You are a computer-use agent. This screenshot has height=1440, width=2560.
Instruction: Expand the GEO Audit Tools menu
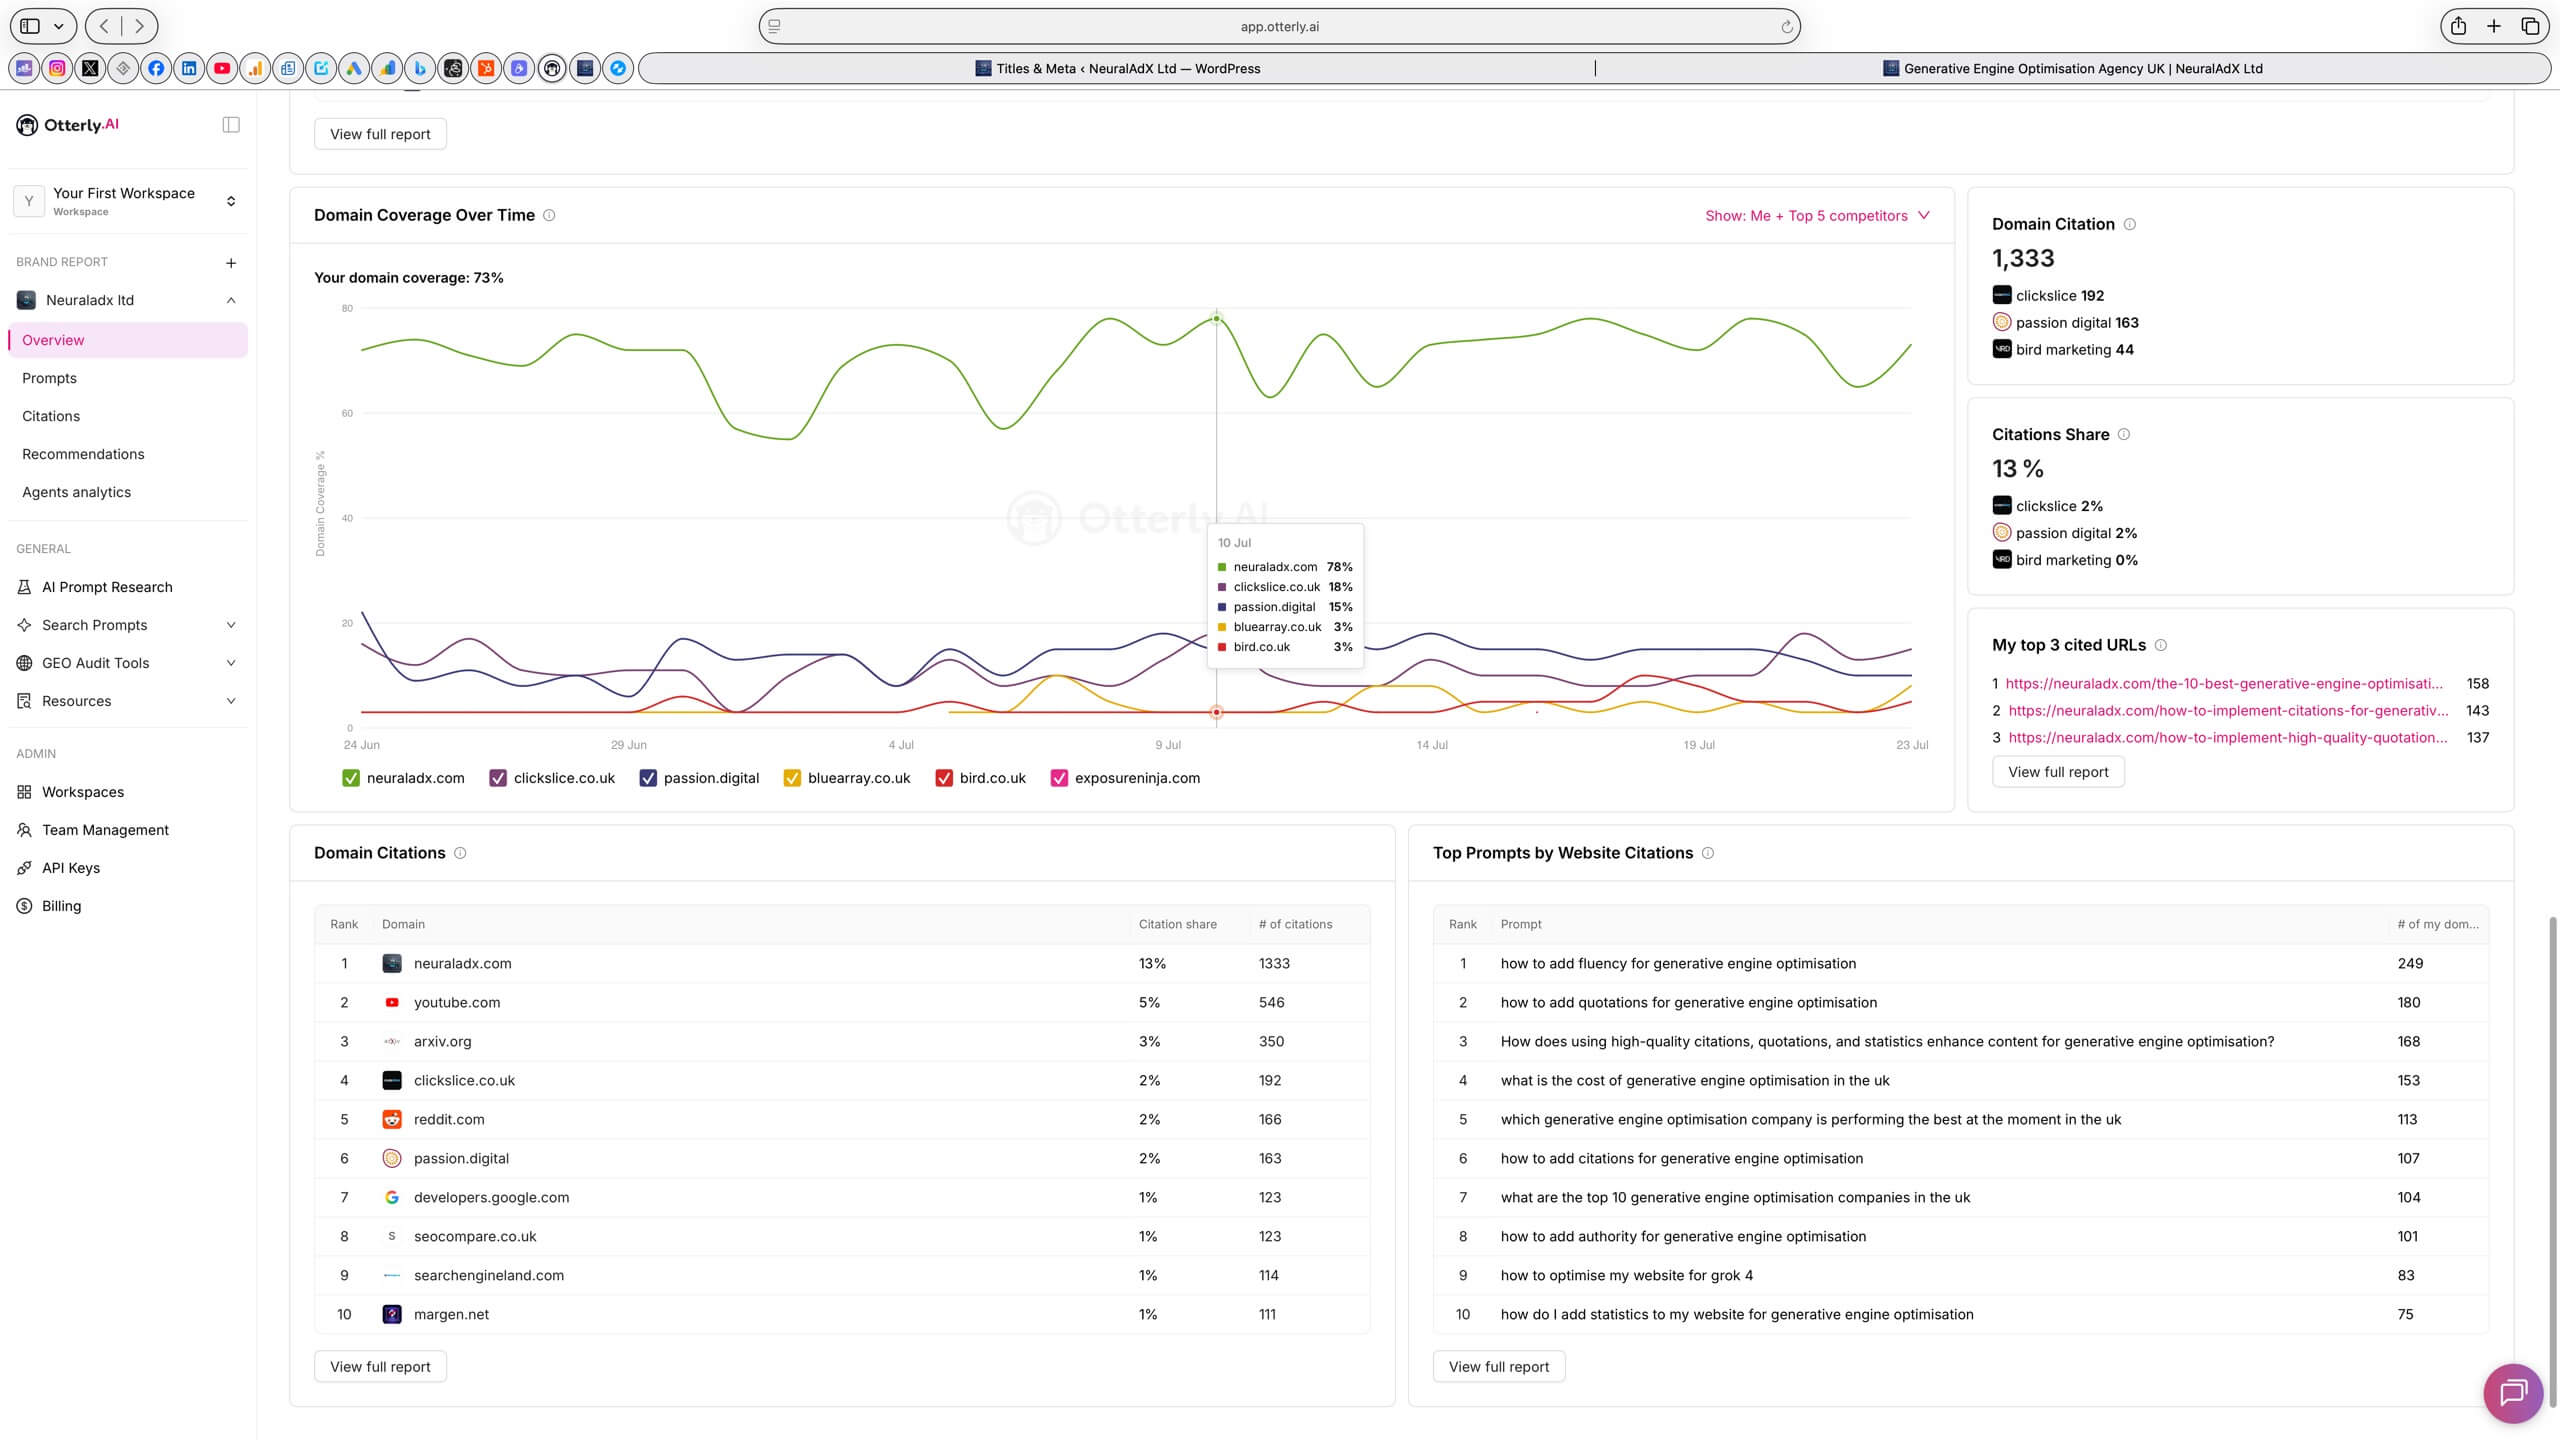(127, 663)
